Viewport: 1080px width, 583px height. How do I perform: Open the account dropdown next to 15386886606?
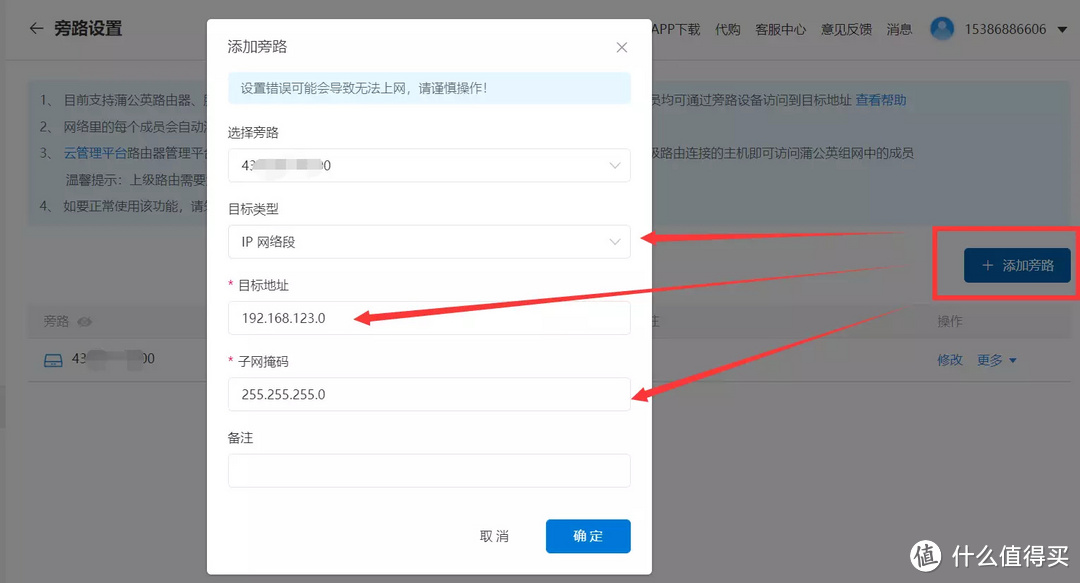coord(1064,29)
